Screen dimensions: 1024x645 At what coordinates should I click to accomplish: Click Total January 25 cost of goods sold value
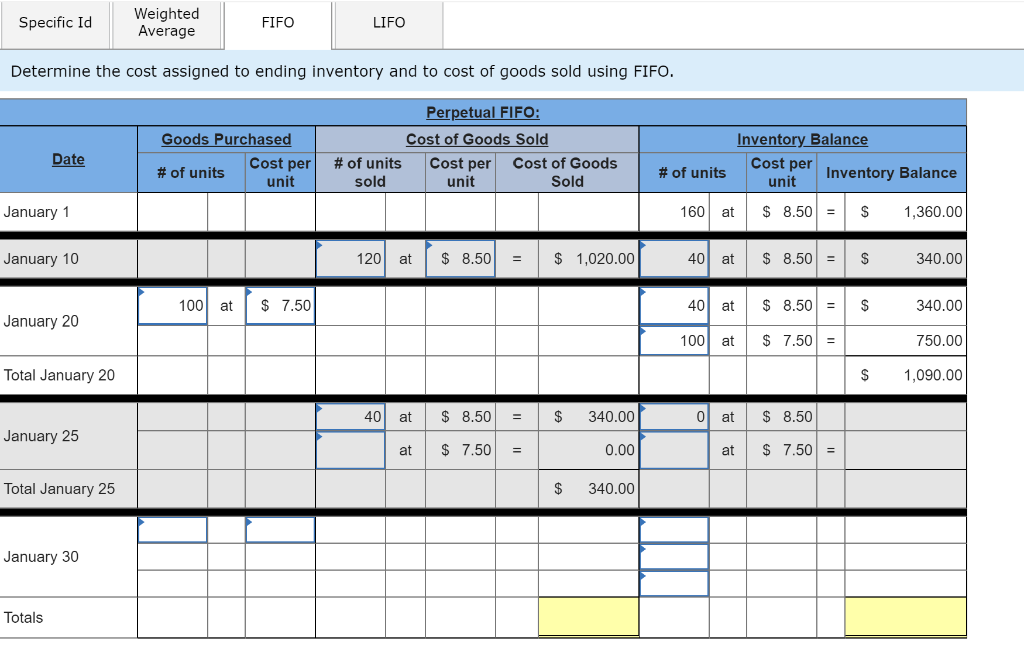611,489
